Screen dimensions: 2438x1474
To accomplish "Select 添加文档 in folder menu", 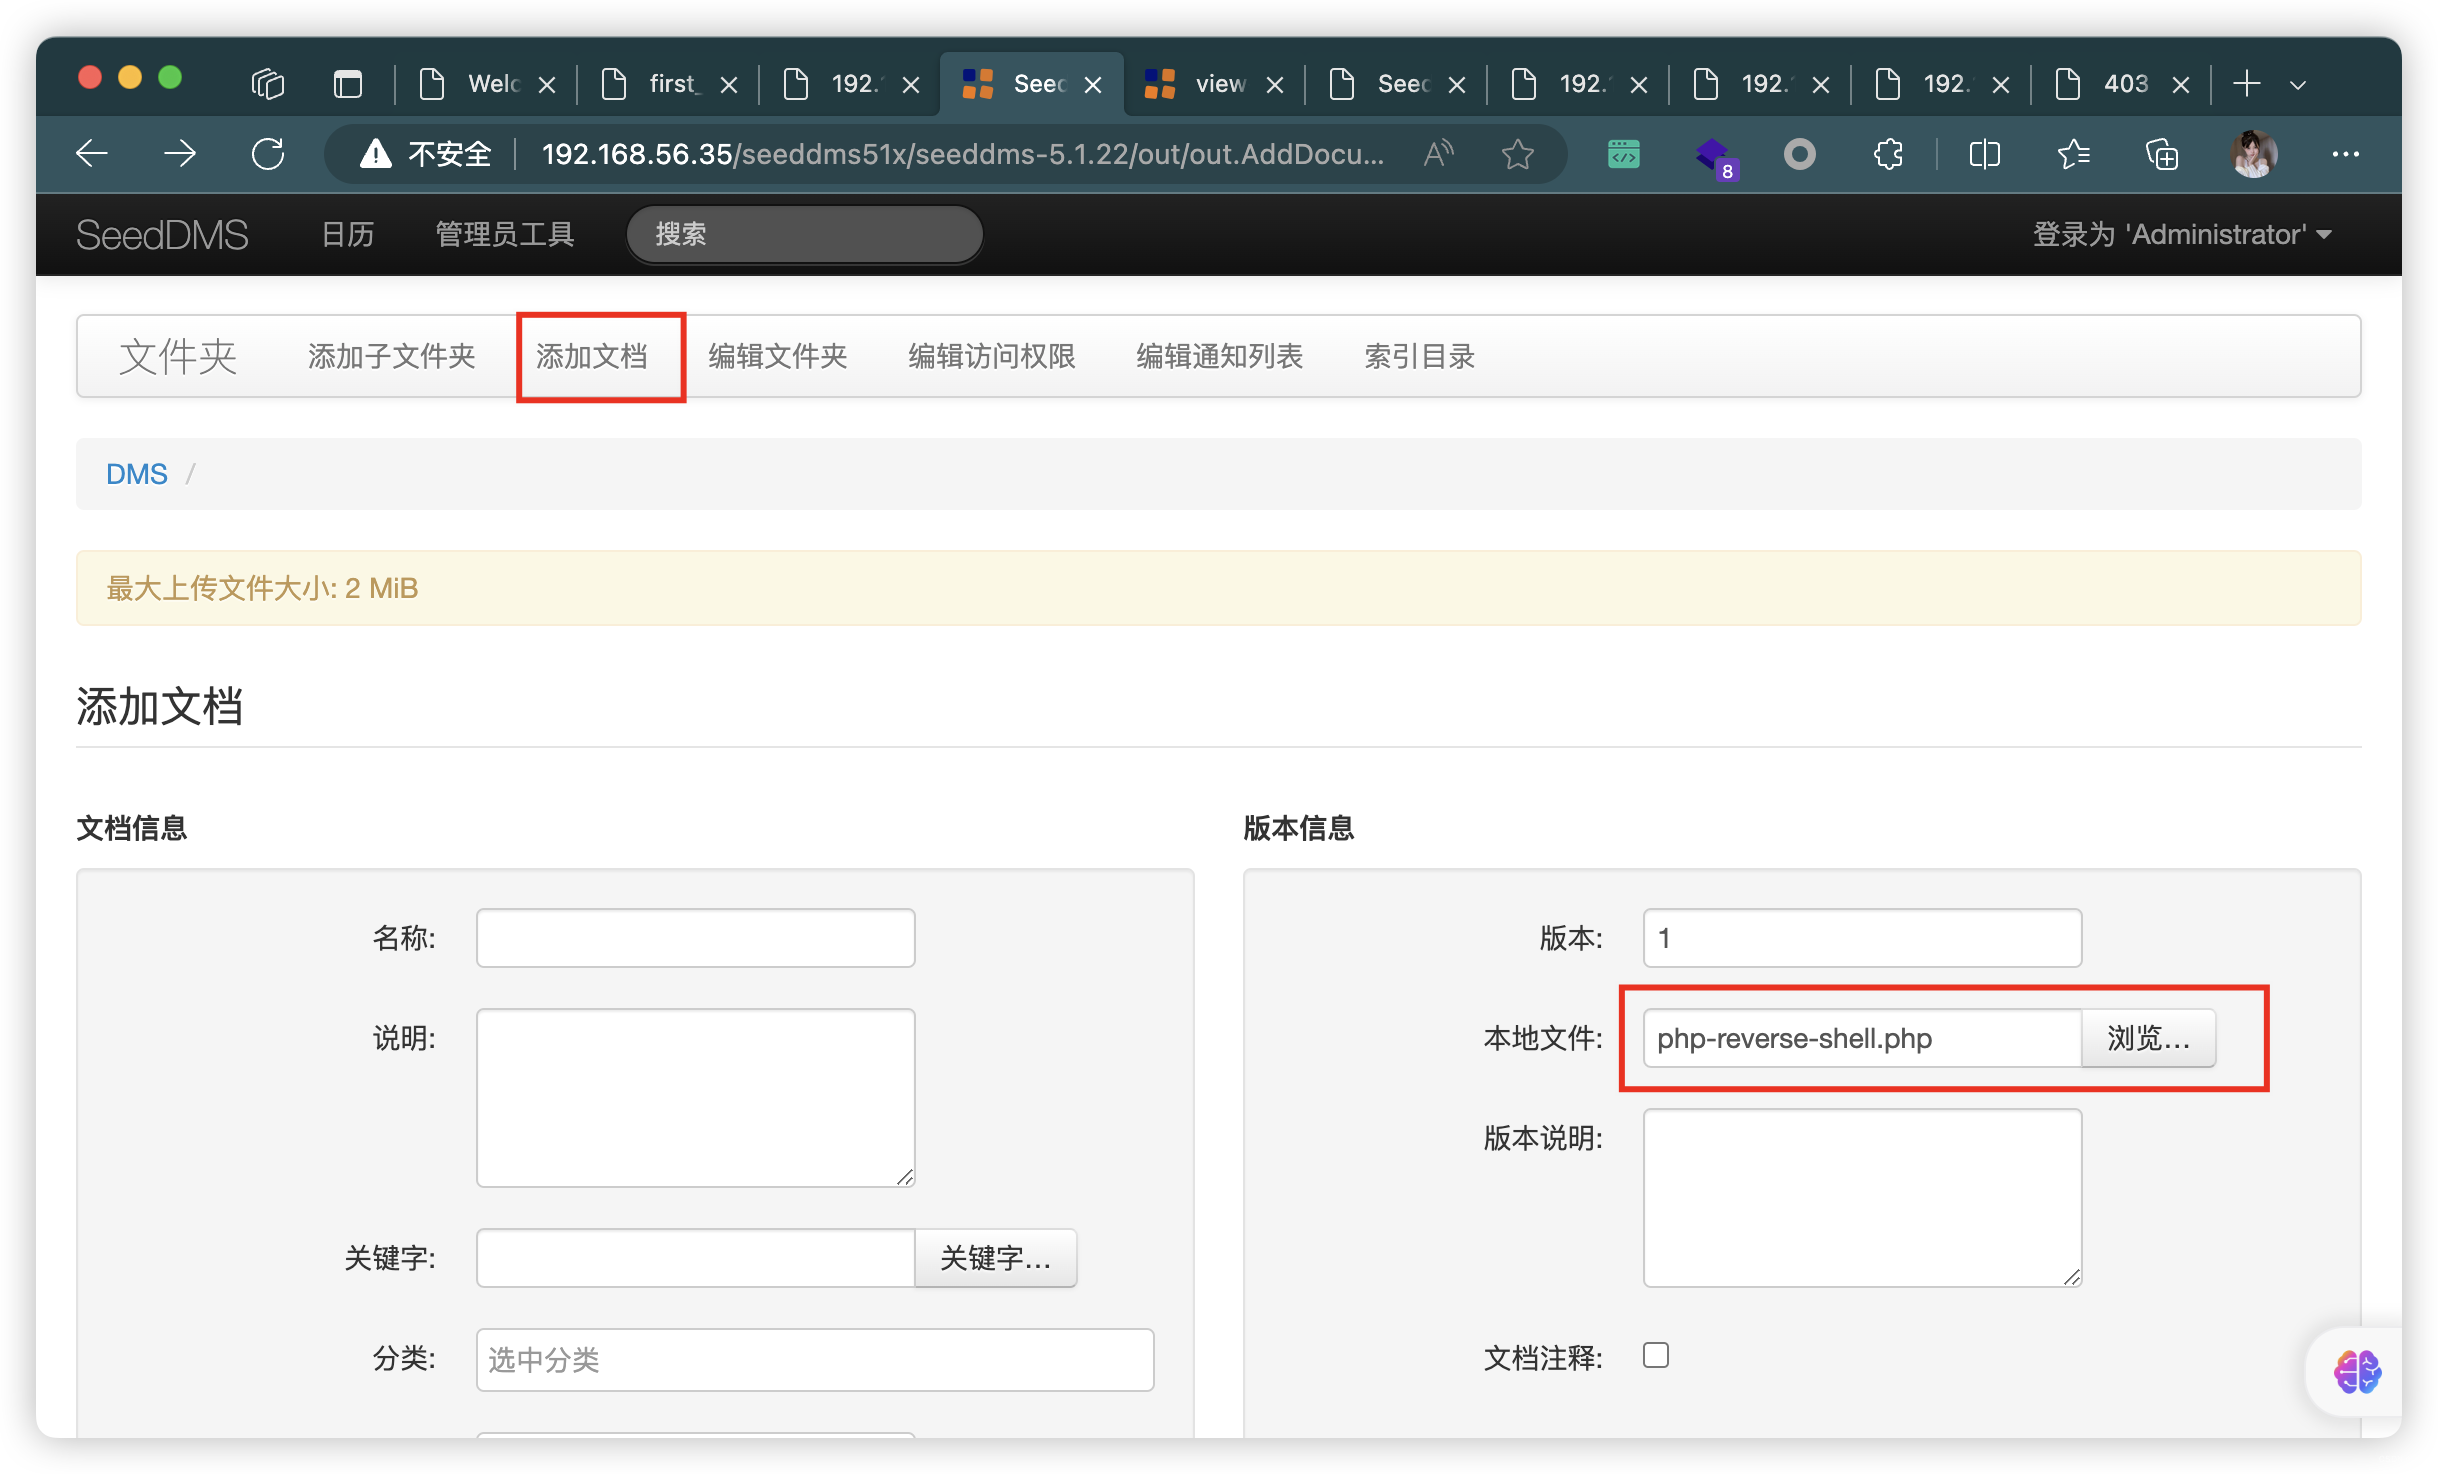I will pos(592,356).
